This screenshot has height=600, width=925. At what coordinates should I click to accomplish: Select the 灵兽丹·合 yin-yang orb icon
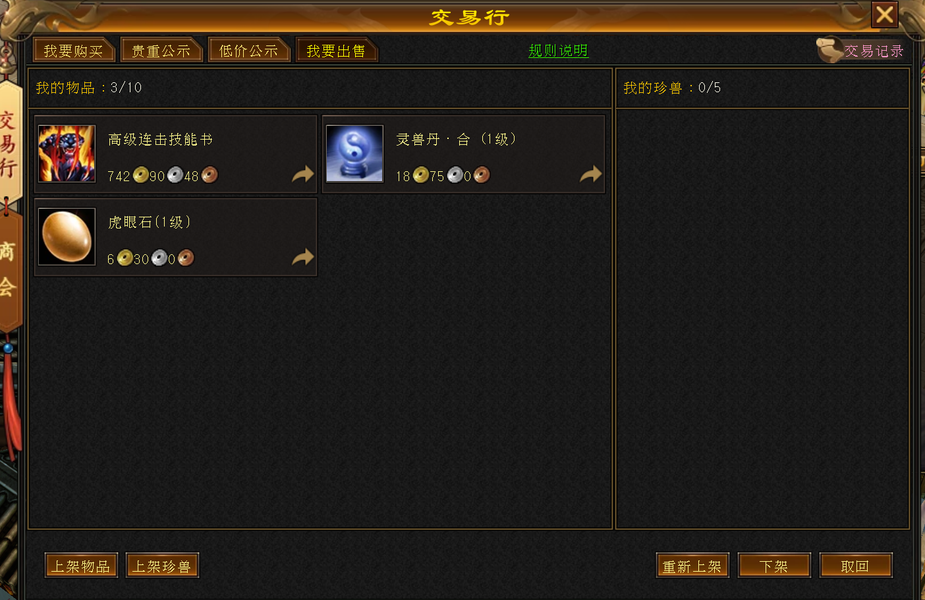pos(355,153)
